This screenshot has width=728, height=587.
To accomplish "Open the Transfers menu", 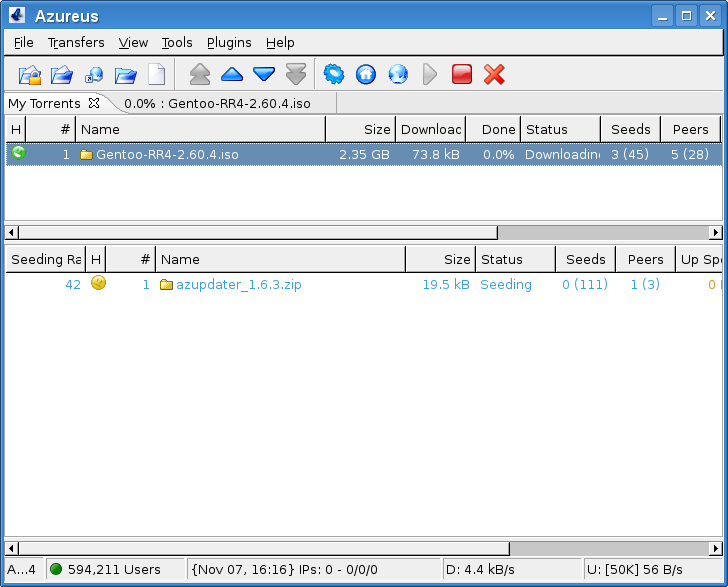I will (x=76, y=43).
